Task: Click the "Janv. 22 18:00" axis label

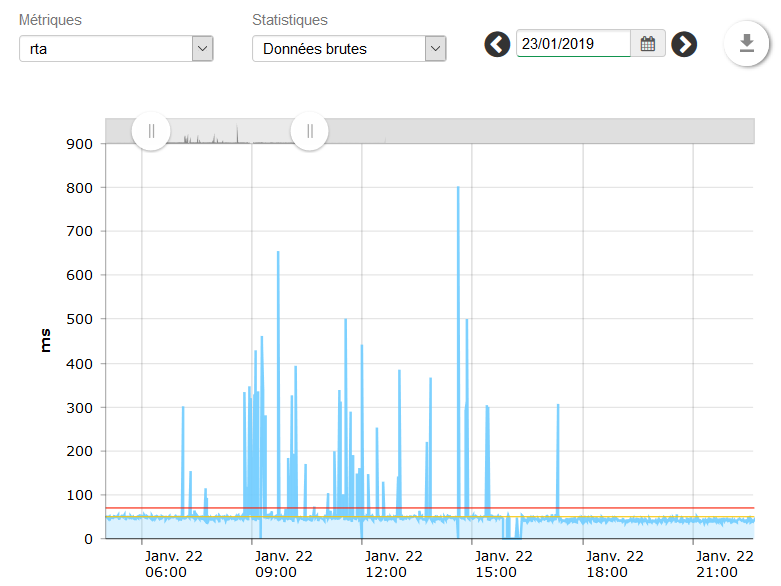Action: coord(614,564)
